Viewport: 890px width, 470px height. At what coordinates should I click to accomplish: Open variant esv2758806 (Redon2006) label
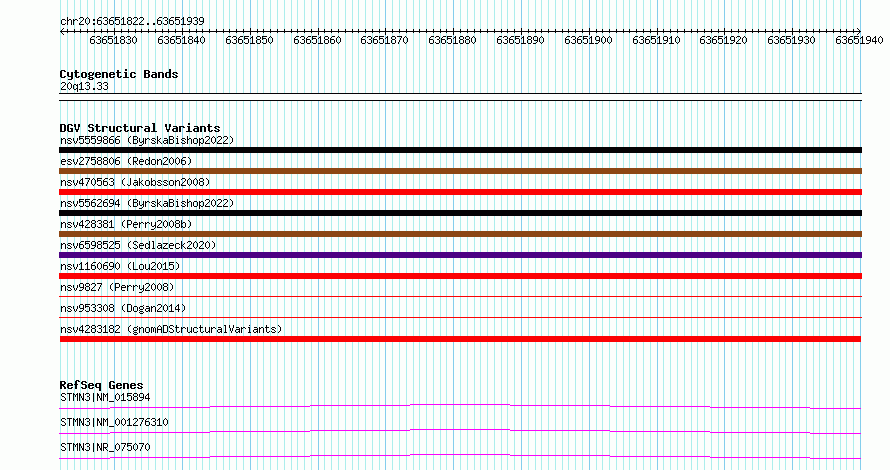[x=126, y=161]
